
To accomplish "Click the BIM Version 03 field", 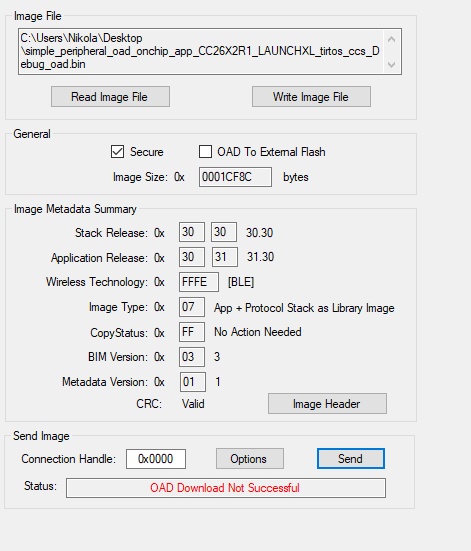I will coord(192,357).
